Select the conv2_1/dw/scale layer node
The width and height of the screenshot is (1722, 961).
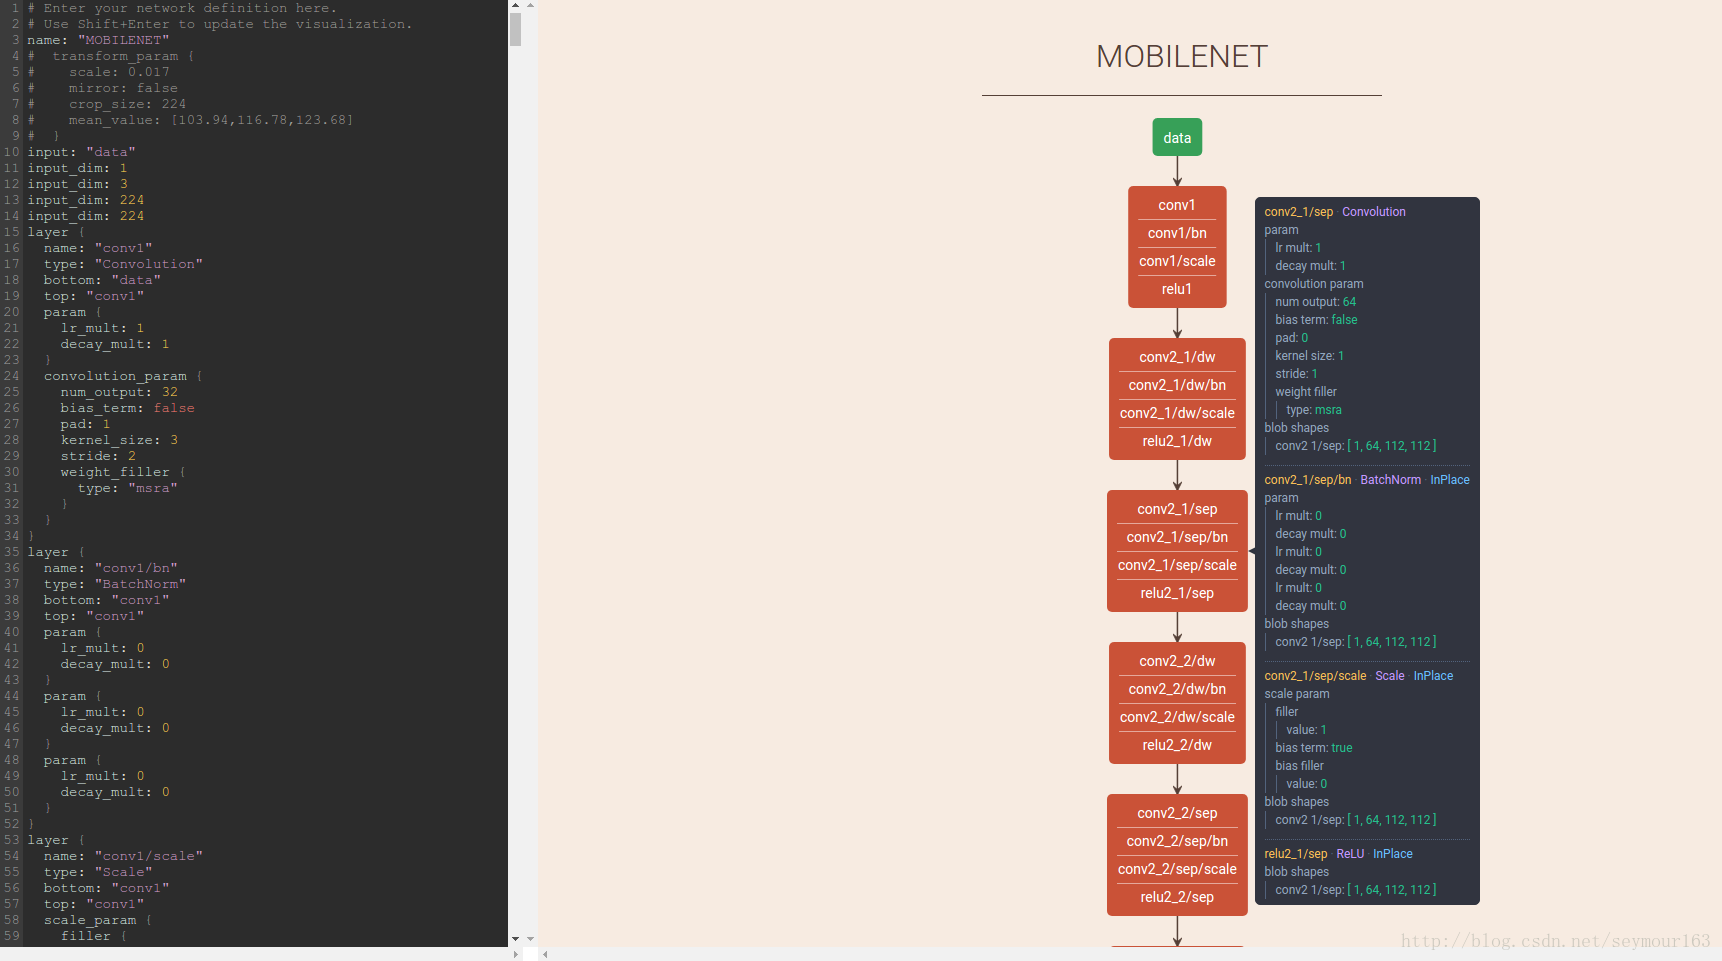pyautogui.click(x=1177, y=413)
